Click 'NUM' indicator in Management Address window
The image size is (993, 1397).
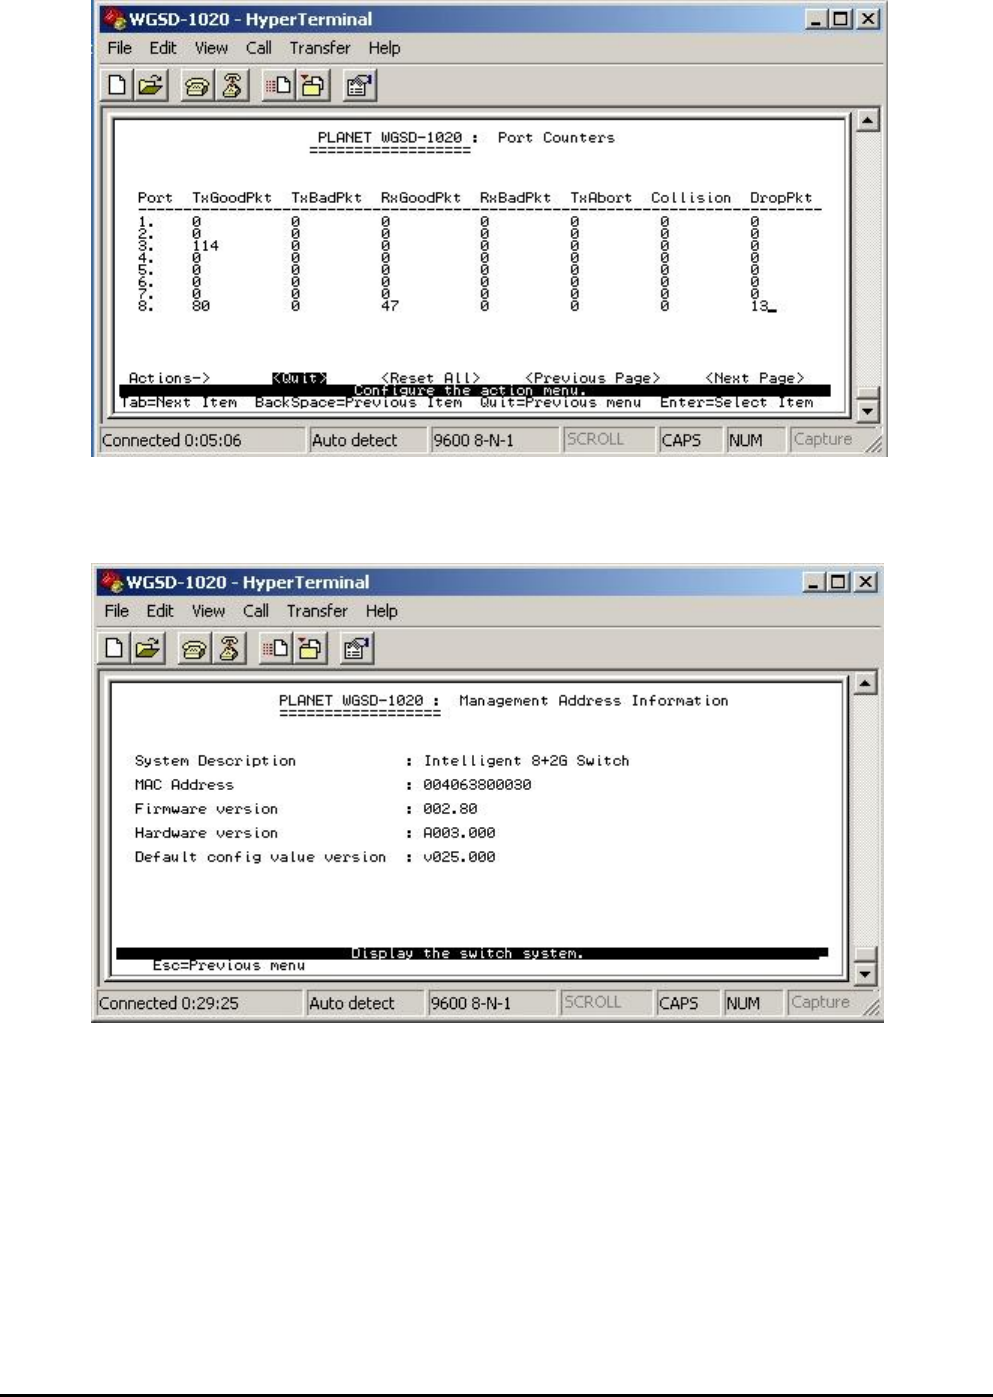743,1003
